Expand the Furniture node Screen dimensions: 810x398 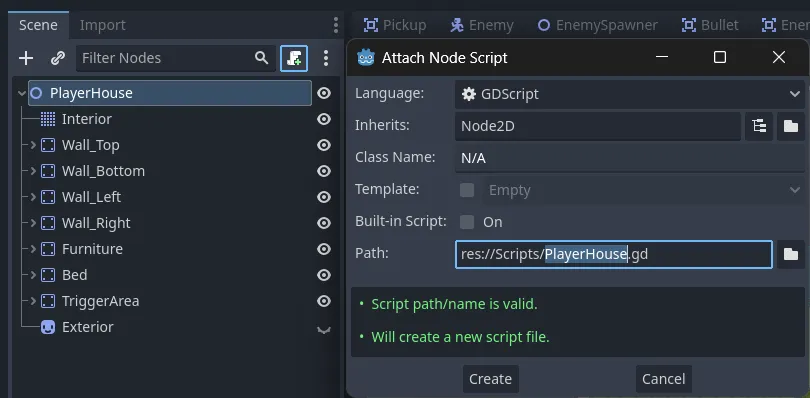tap(33, 249)
